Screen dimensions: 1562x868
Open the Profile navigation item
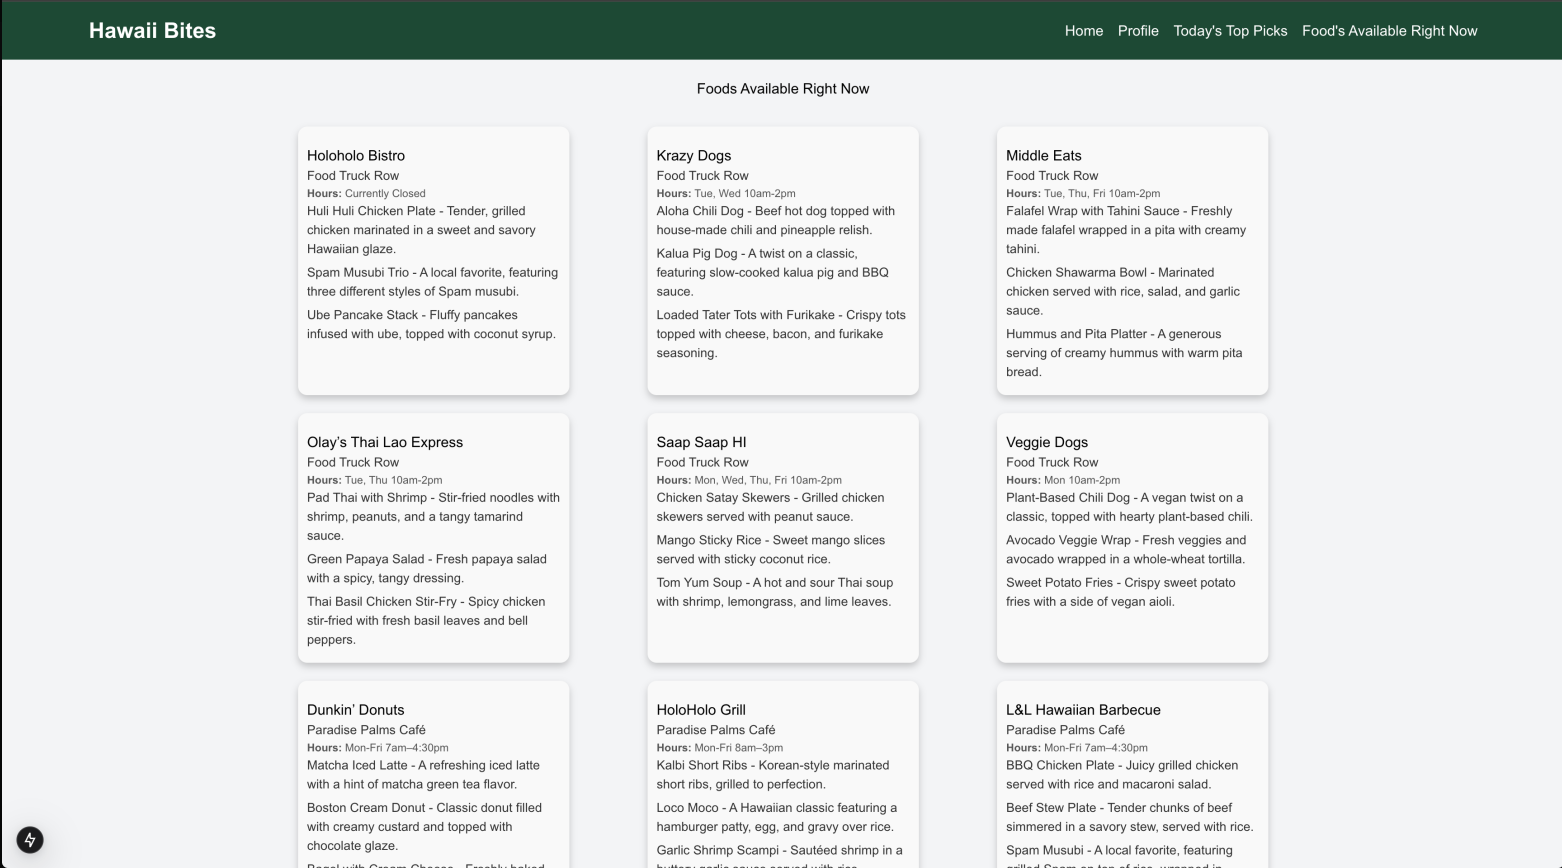1138,31
